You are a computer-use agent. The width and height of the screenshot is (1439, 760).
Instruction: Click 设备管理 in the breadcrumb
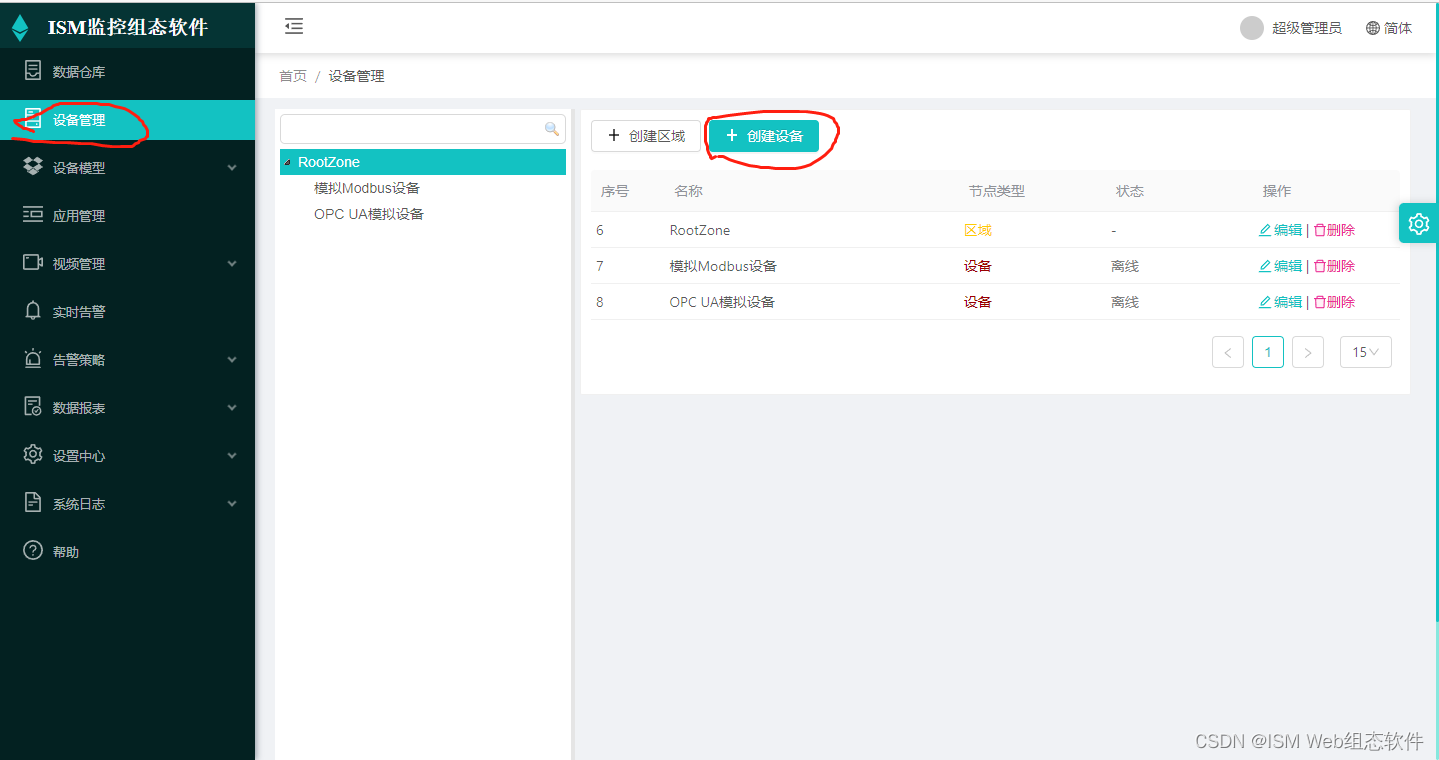point(356,76)
